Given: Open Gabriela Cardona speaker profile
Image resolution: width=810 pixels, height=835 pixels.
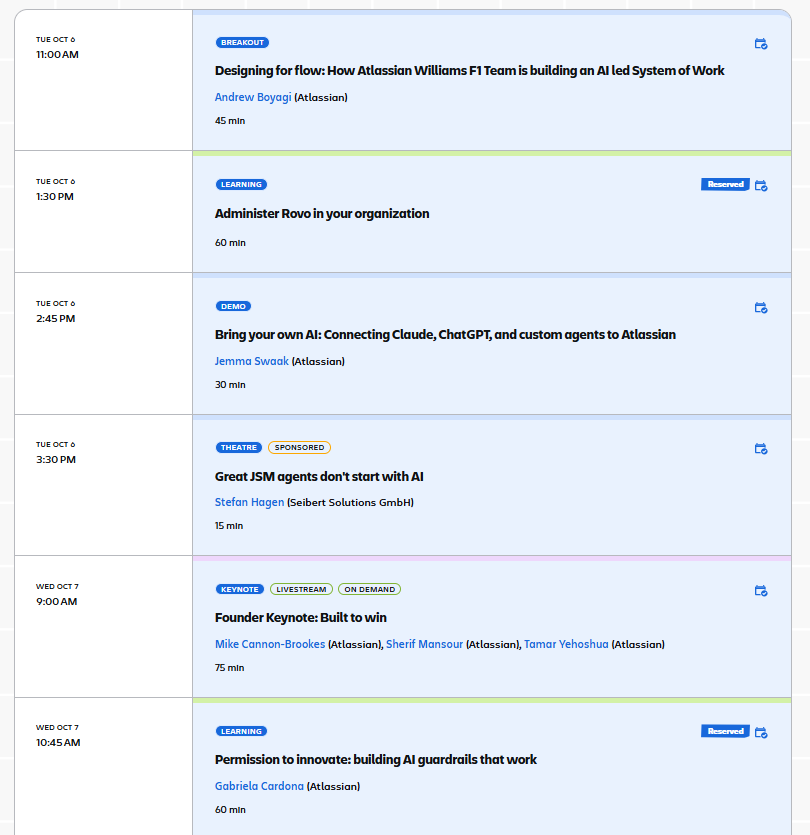Looking at the screenshot, I should [x=259, y=786].
